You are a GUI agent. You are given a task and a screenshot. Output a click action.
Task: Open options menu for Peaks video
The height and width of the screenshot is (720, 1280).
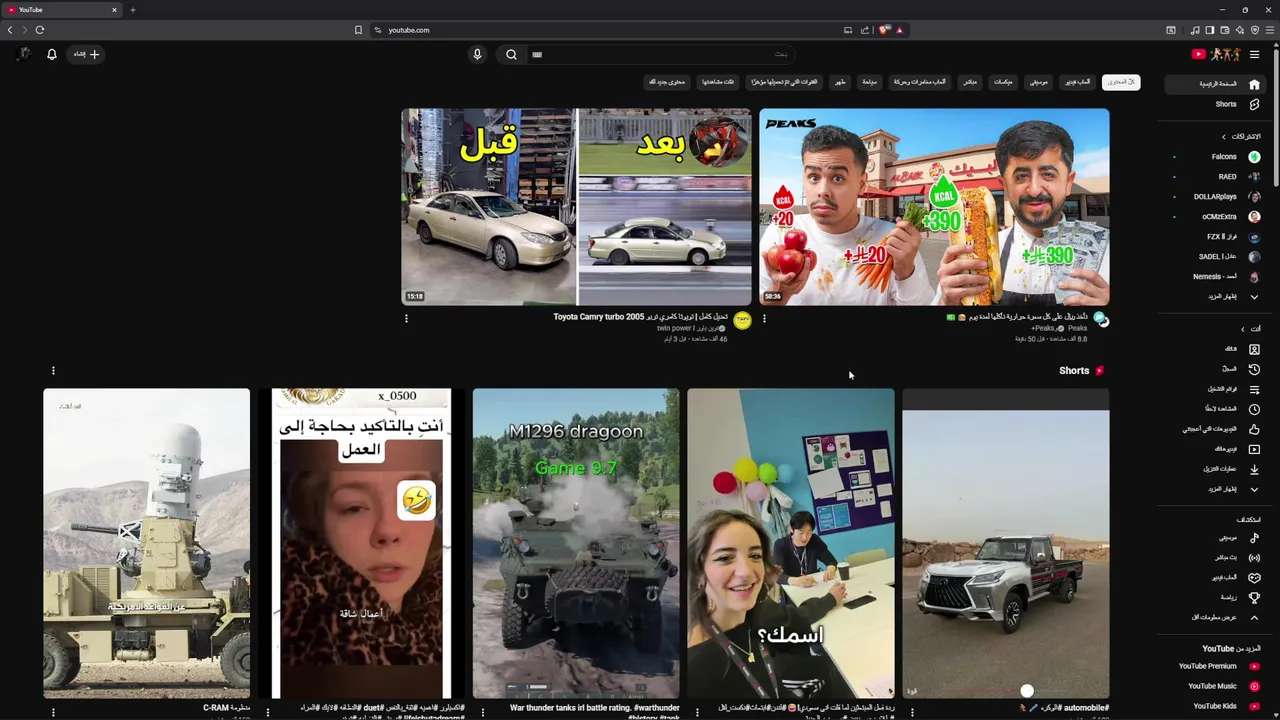(x=764, y=319)
